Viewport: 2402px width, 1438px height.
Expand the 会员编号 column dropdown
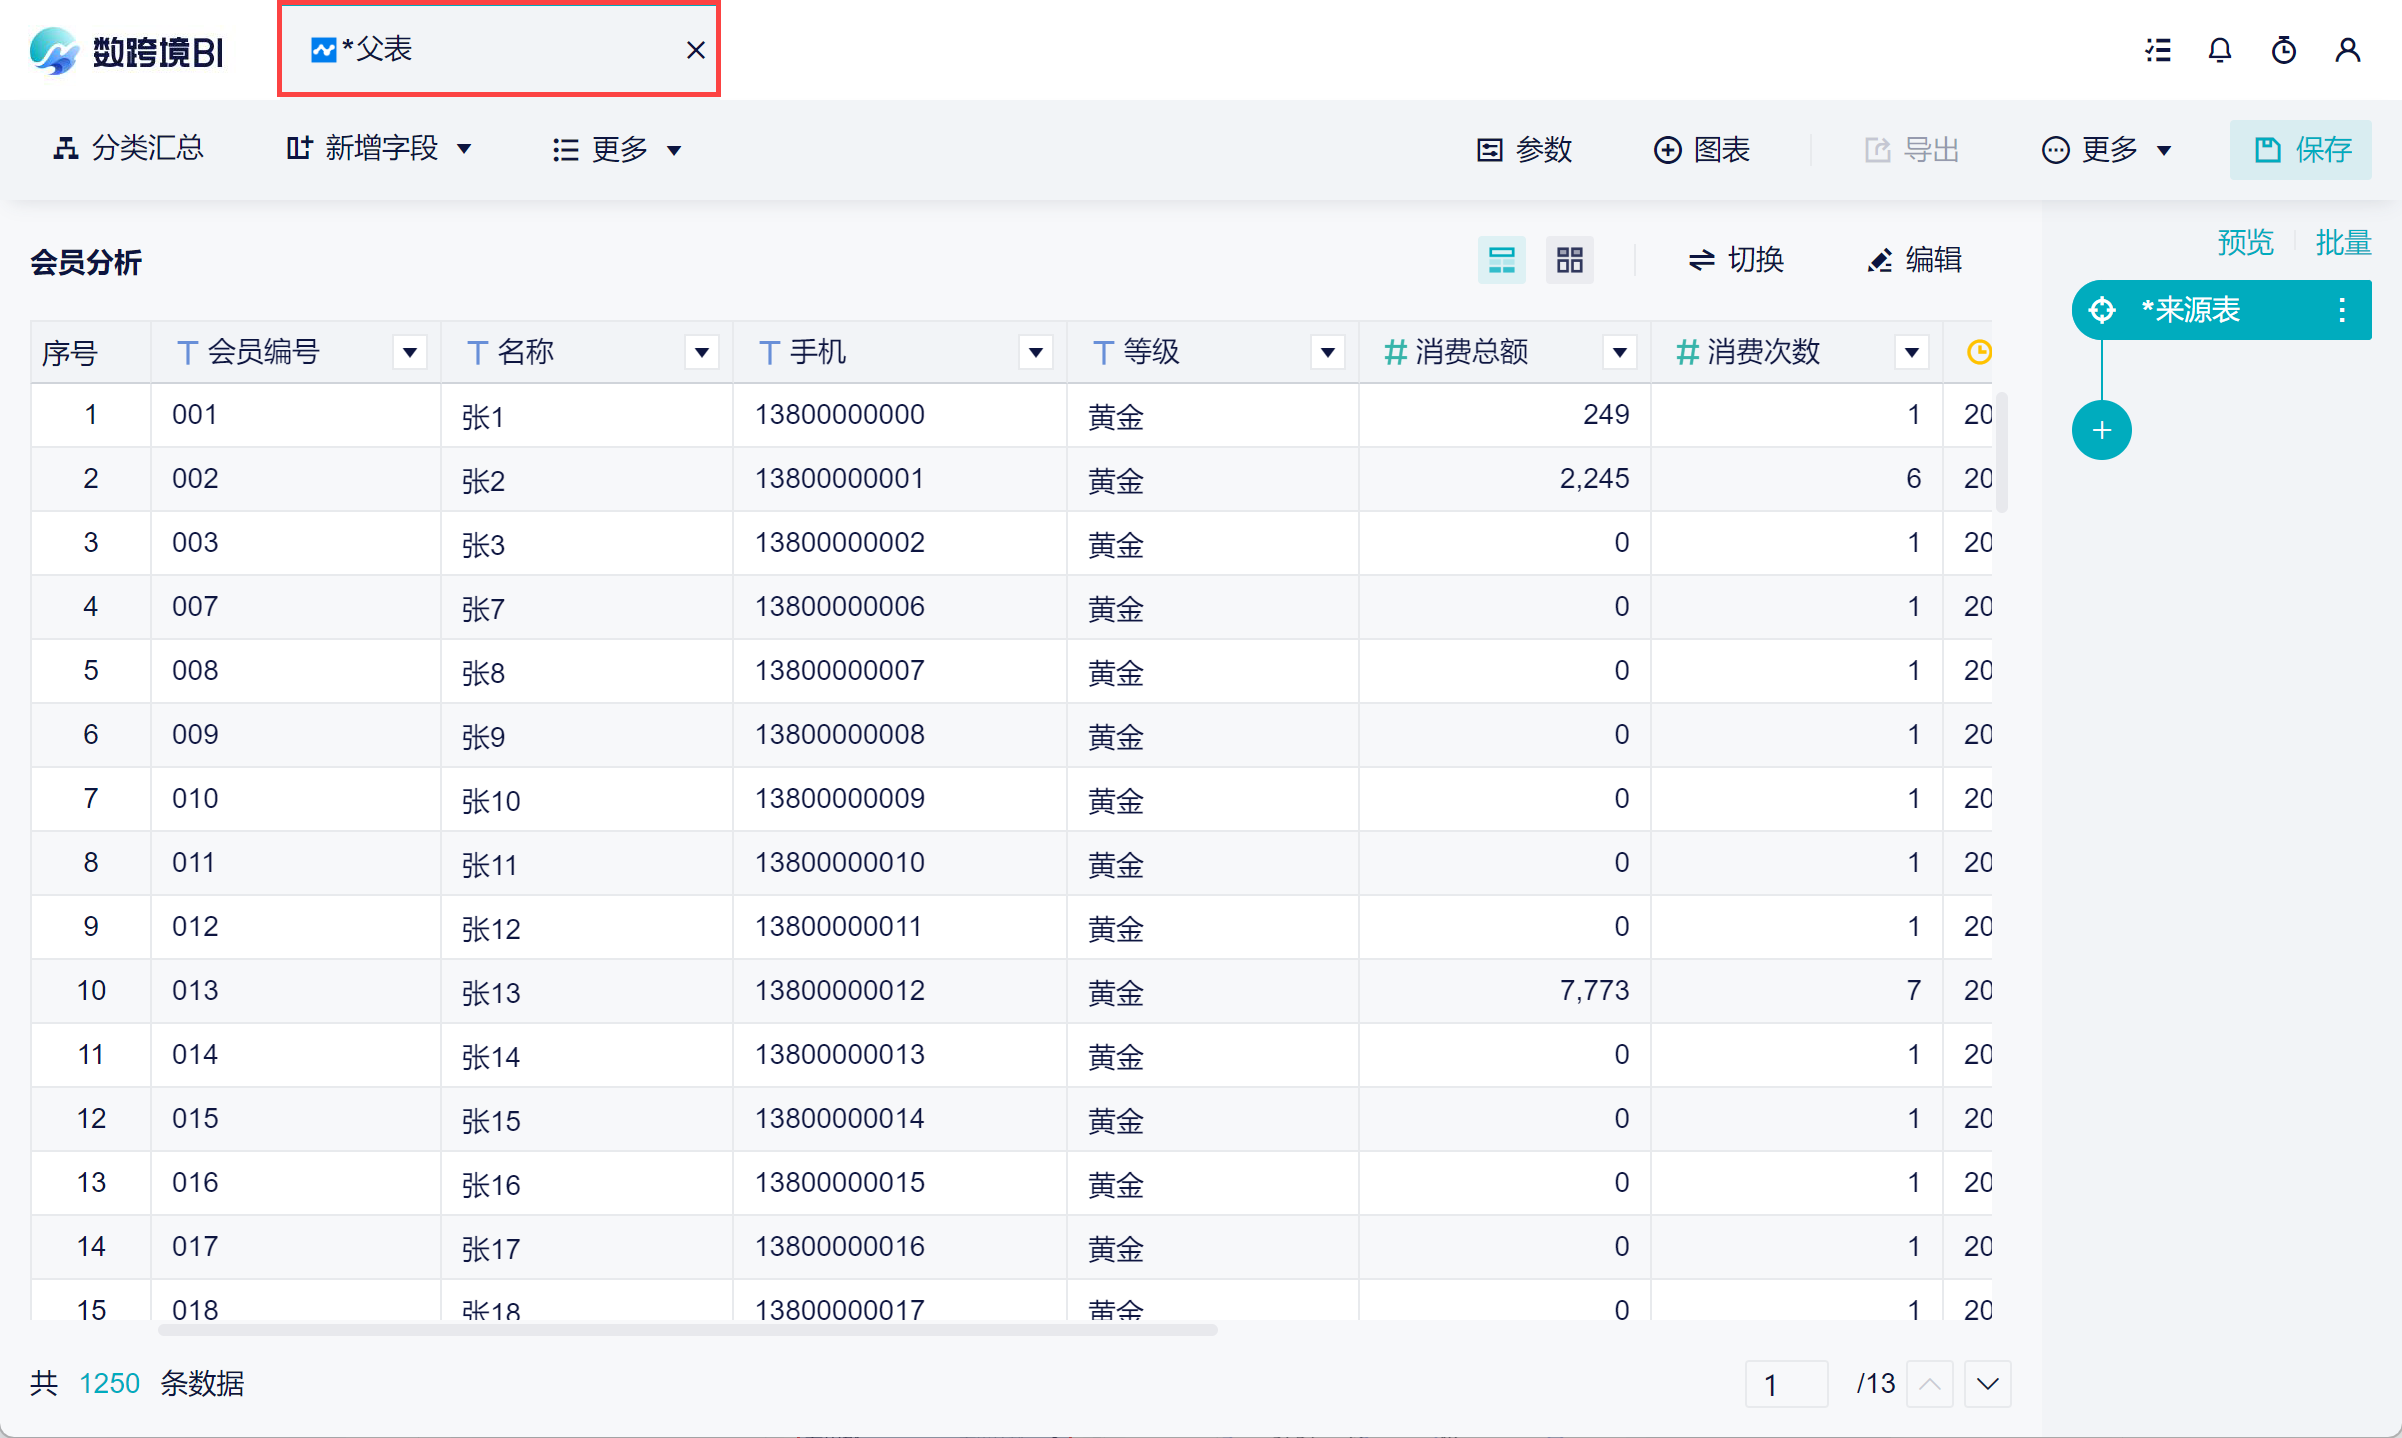(x=409, y=352)
